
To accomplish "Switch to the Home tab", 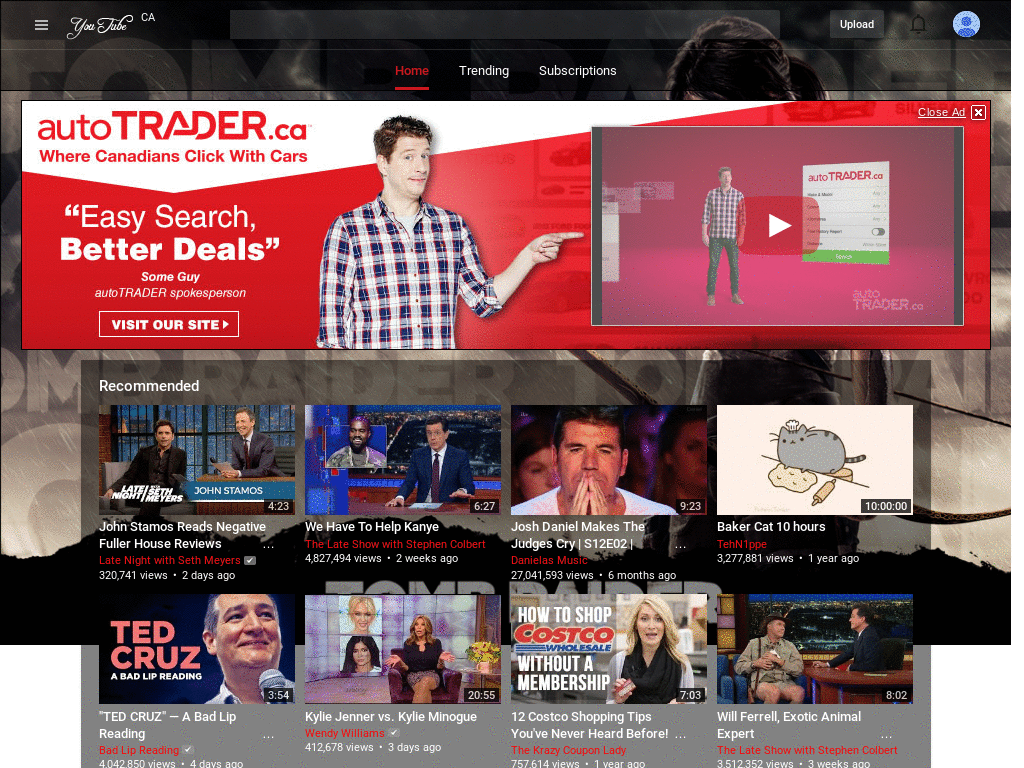I will pos(411,71).
